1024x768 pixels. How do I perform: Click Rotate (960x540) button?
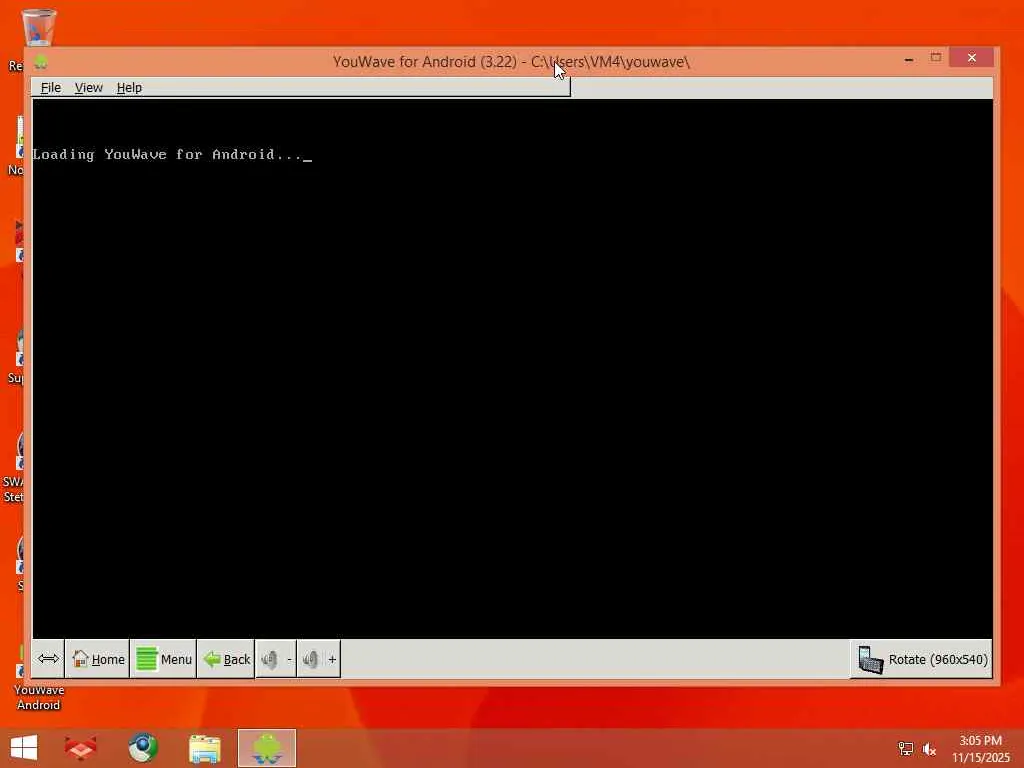coord(921,659)
